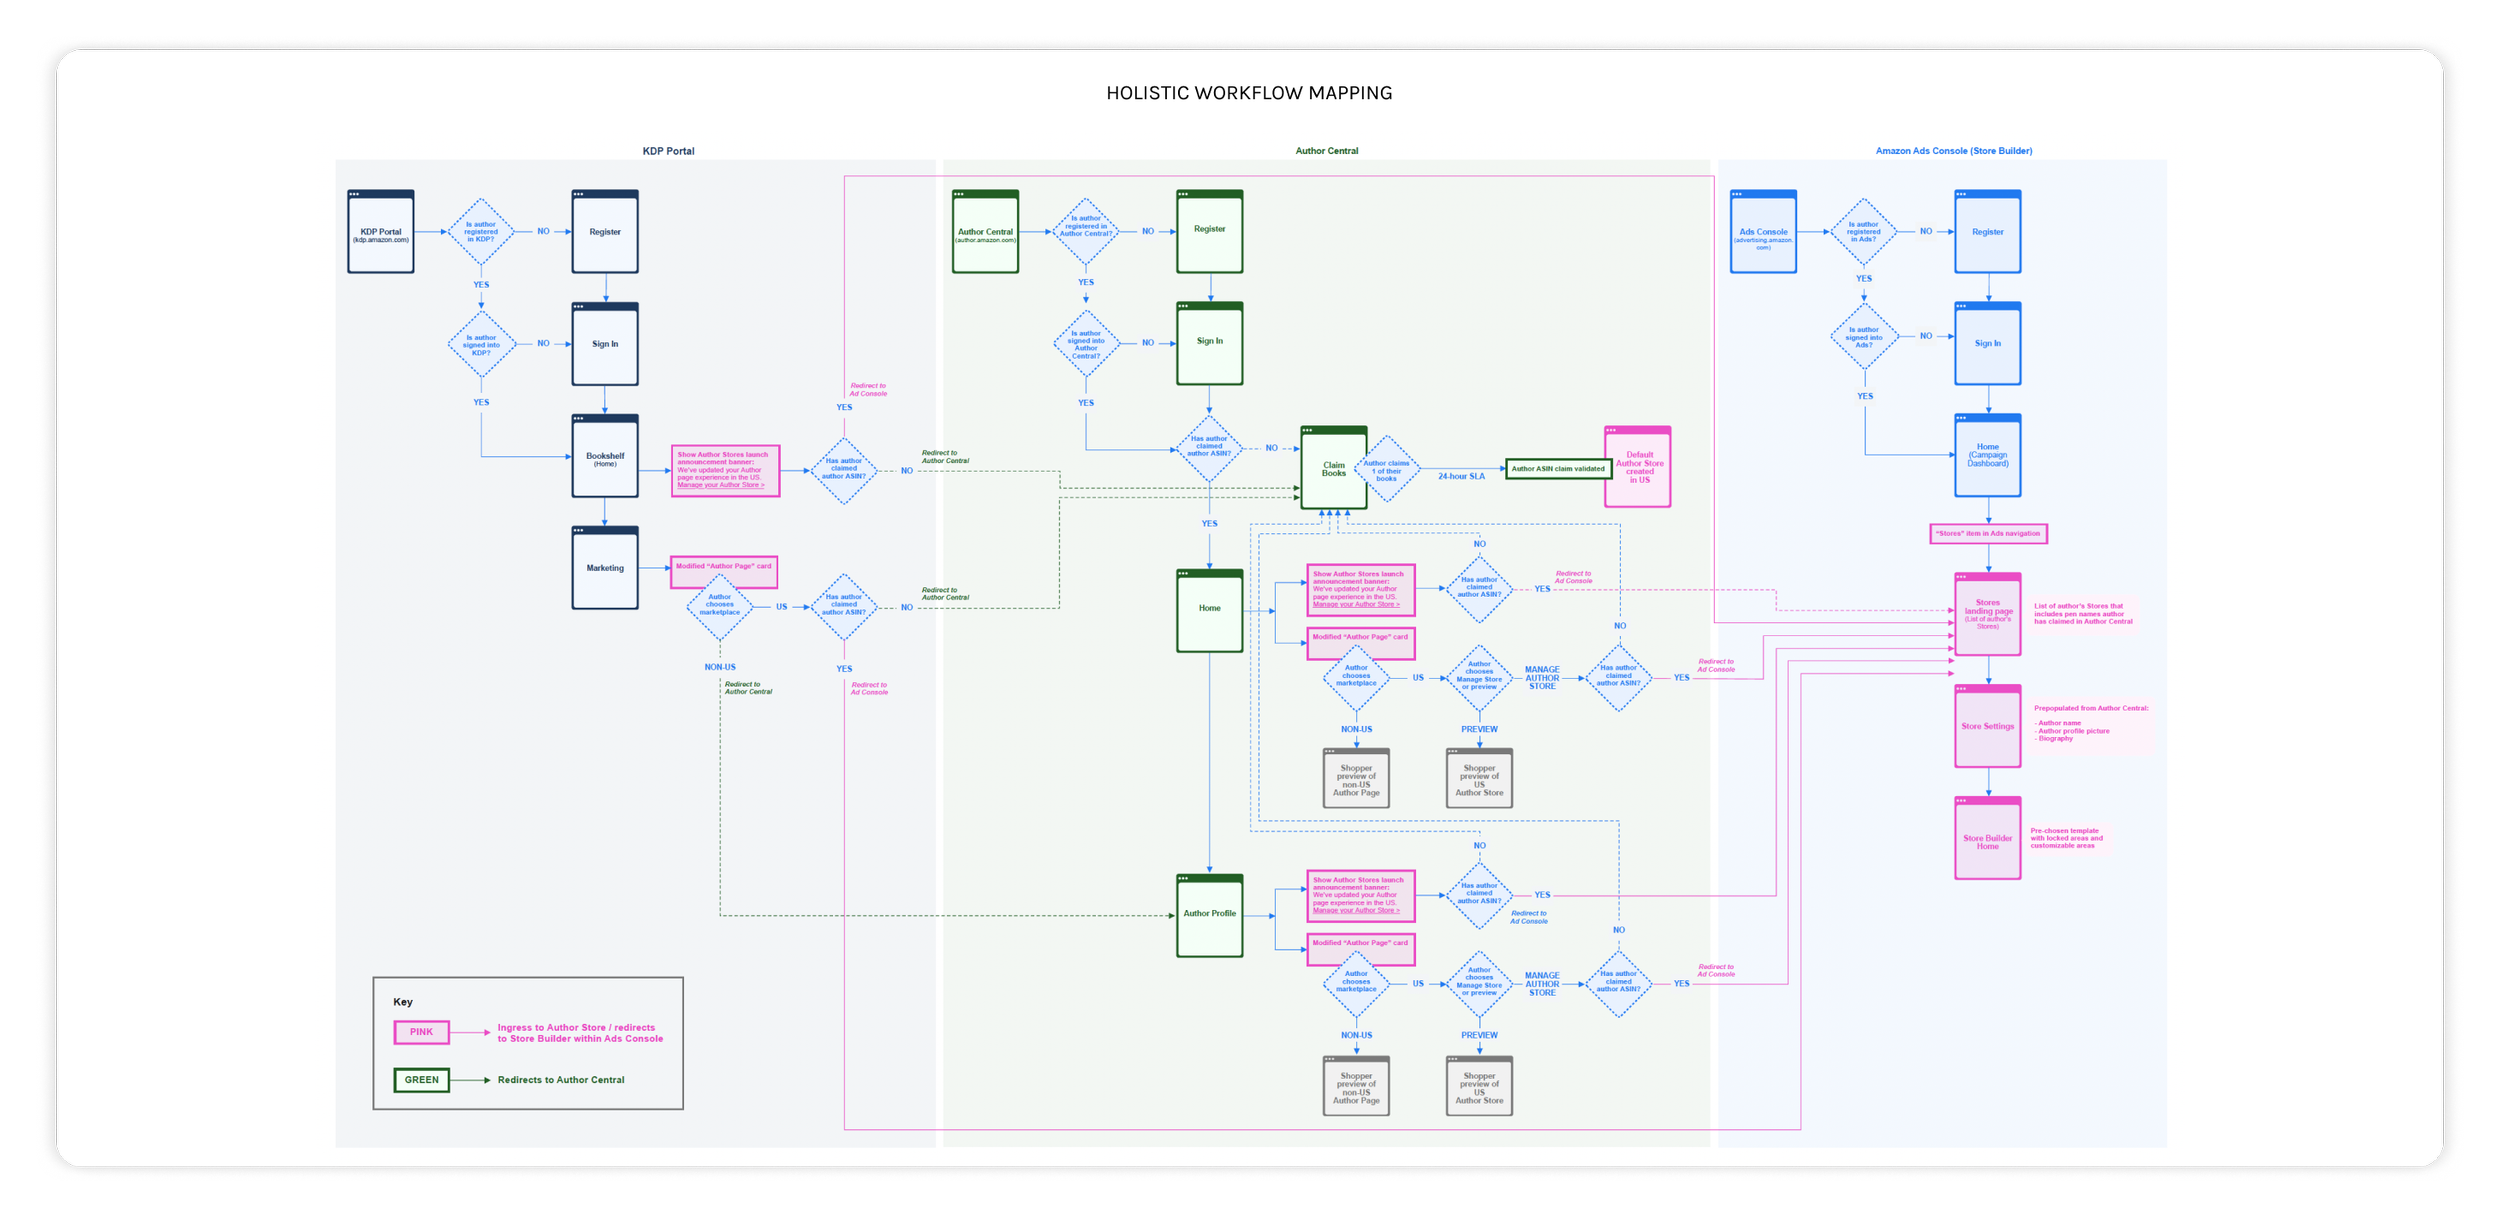The image size is (2500, 1225).
Task: Select the Store Builder Home node
Action: pyautogui.click(x=1987, y=840)
